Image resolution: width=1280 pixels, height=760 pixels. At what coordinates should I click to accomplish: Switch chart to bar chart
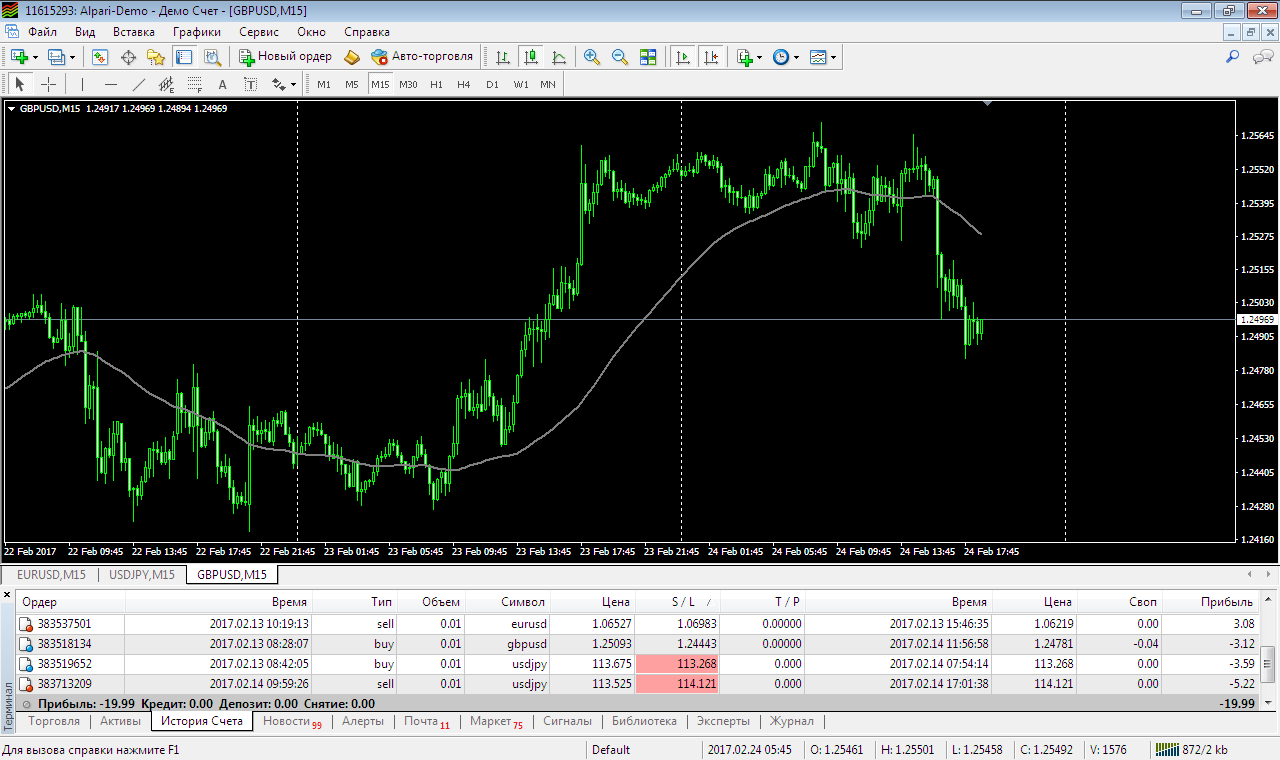(503, 57)
